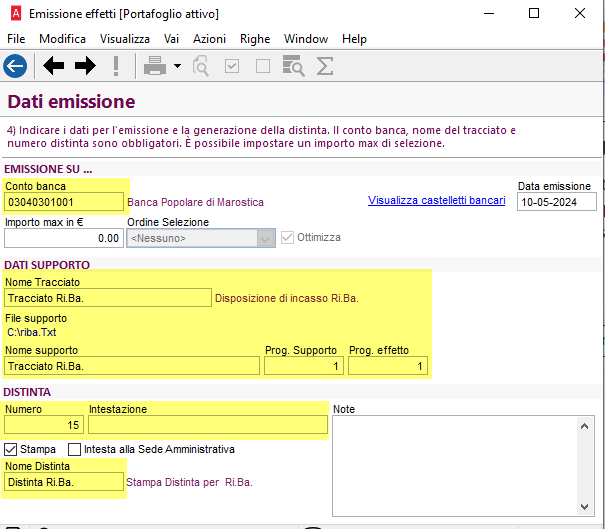Click Note scrollbar down arrow
605x529 pixels.
click(584, 506)
